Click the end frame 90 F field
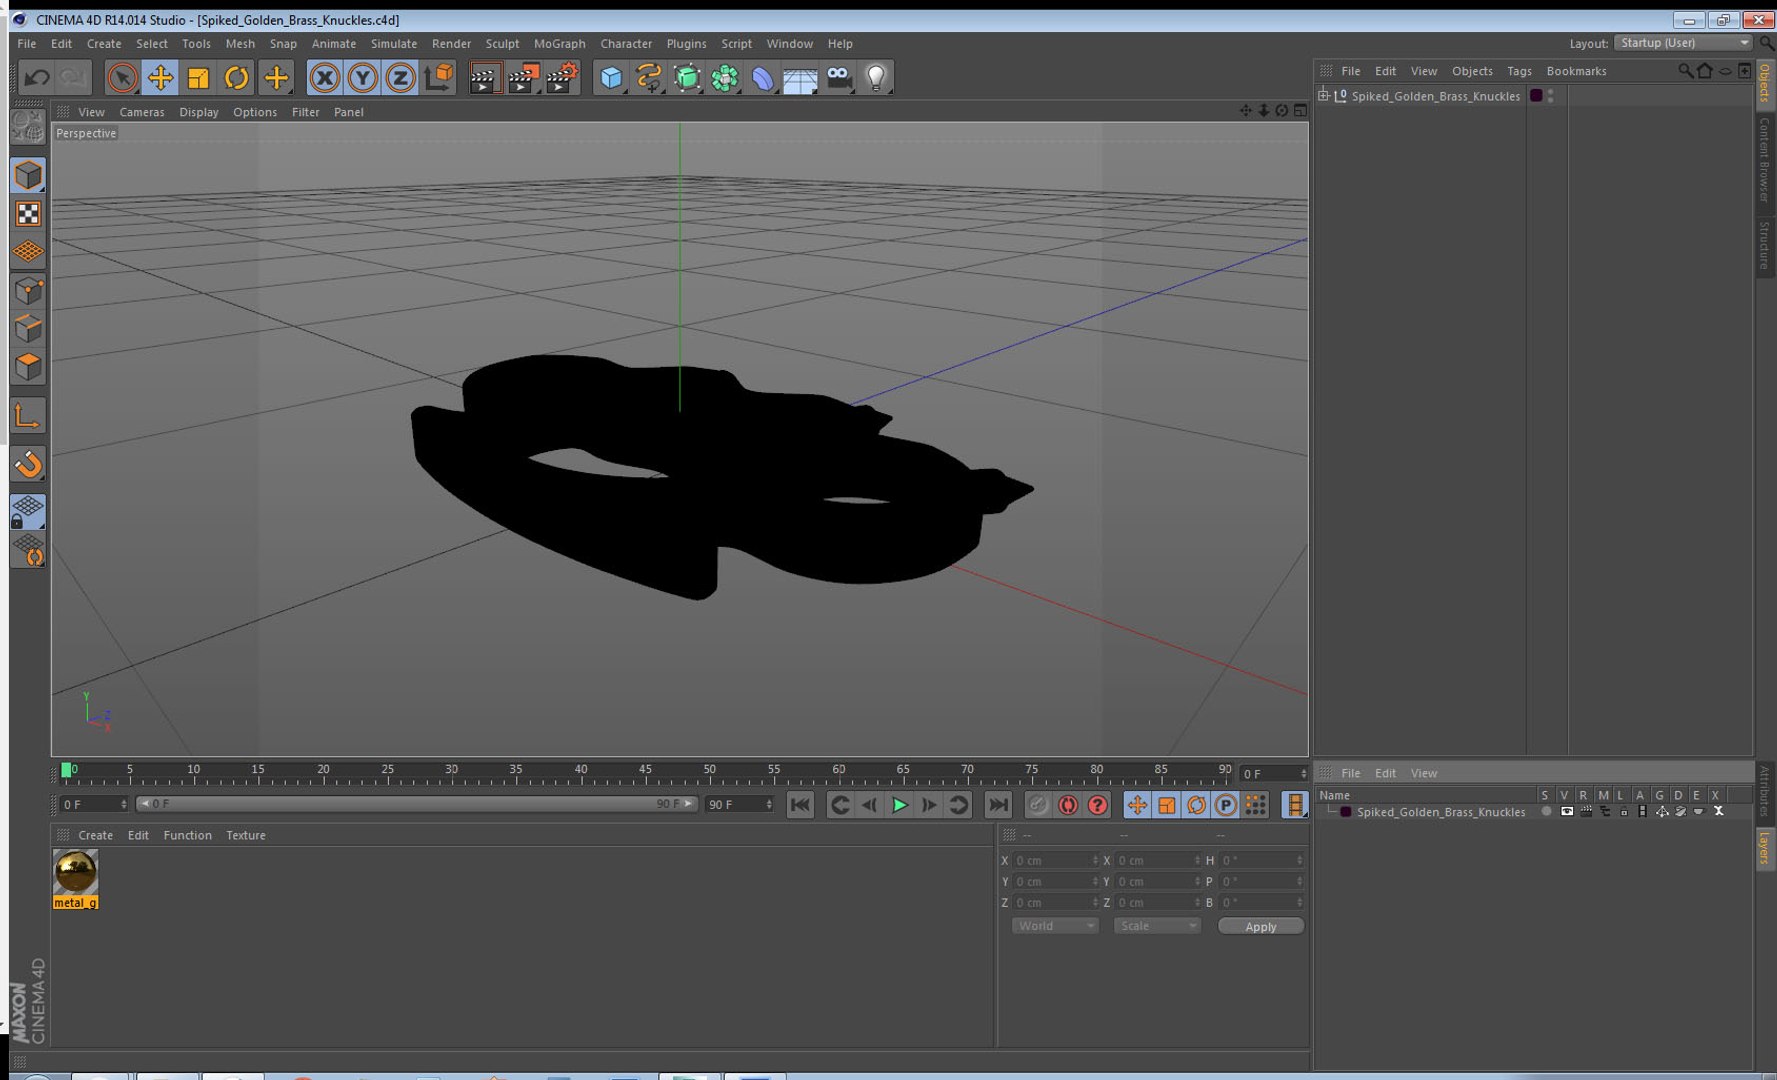 (x=739, y=804)
